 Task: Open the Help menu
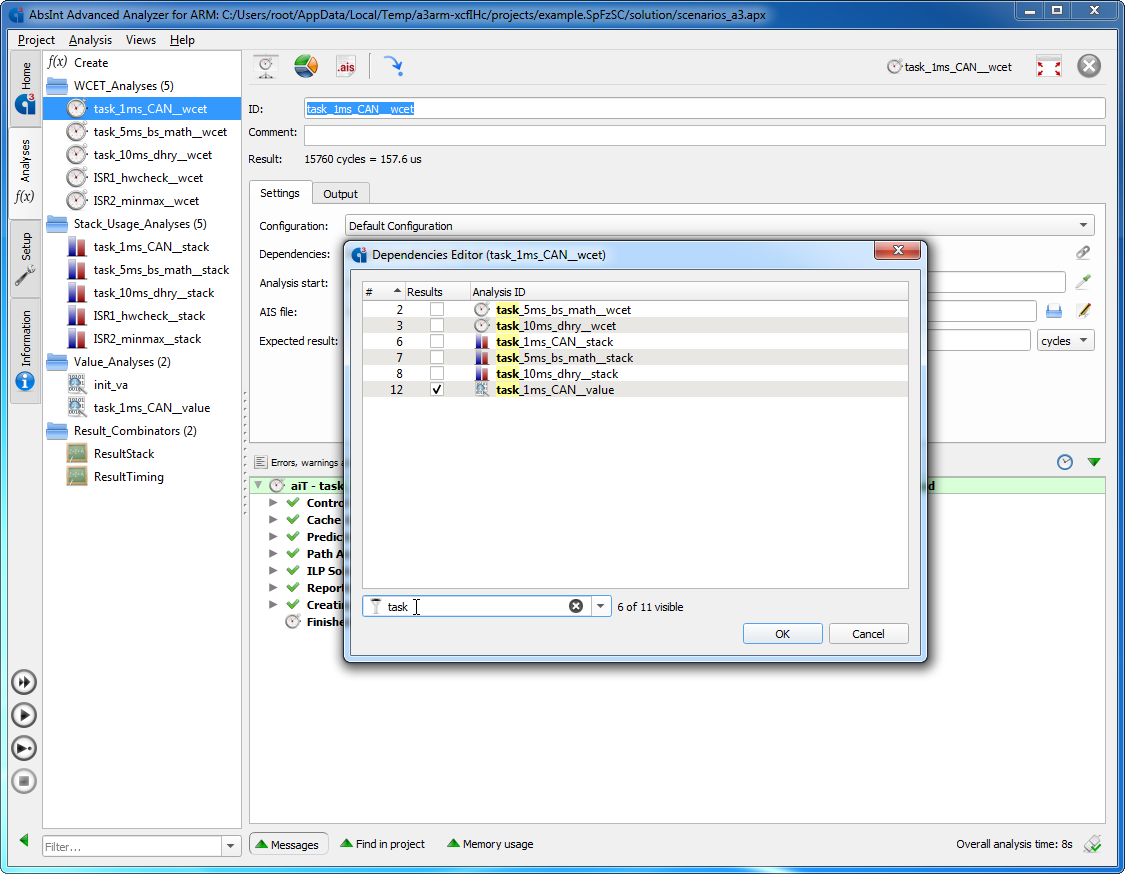[182, 39]
